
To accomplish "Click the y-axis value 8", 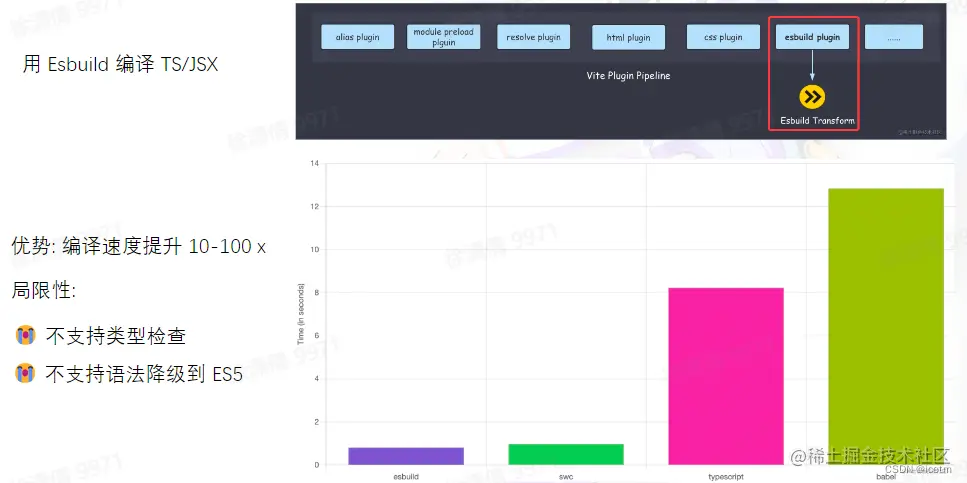I will (316, 292).
